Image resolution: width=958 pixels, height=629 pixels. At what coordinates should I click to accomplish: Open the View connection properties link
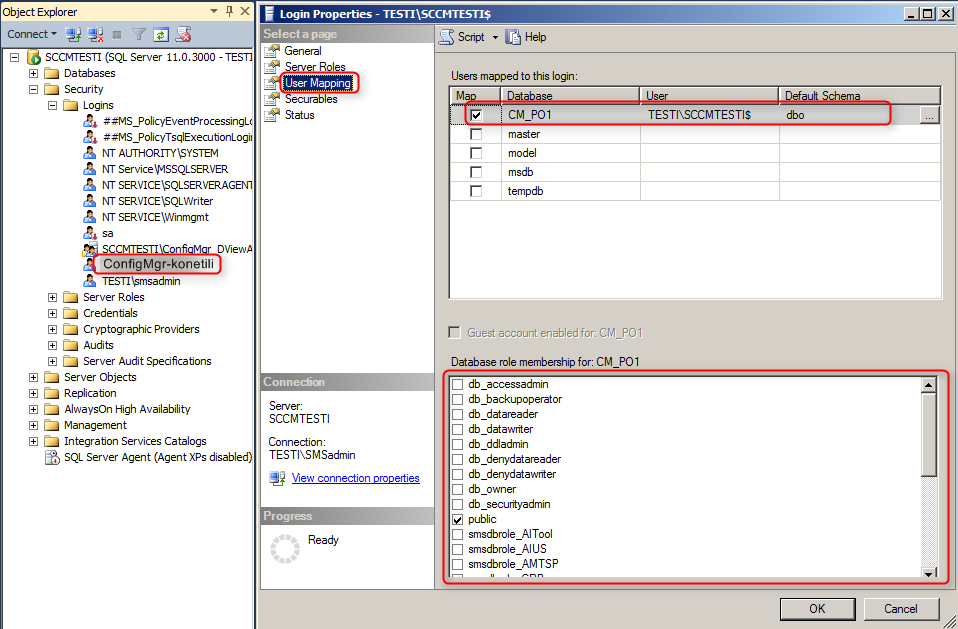(x=356, y=478)
